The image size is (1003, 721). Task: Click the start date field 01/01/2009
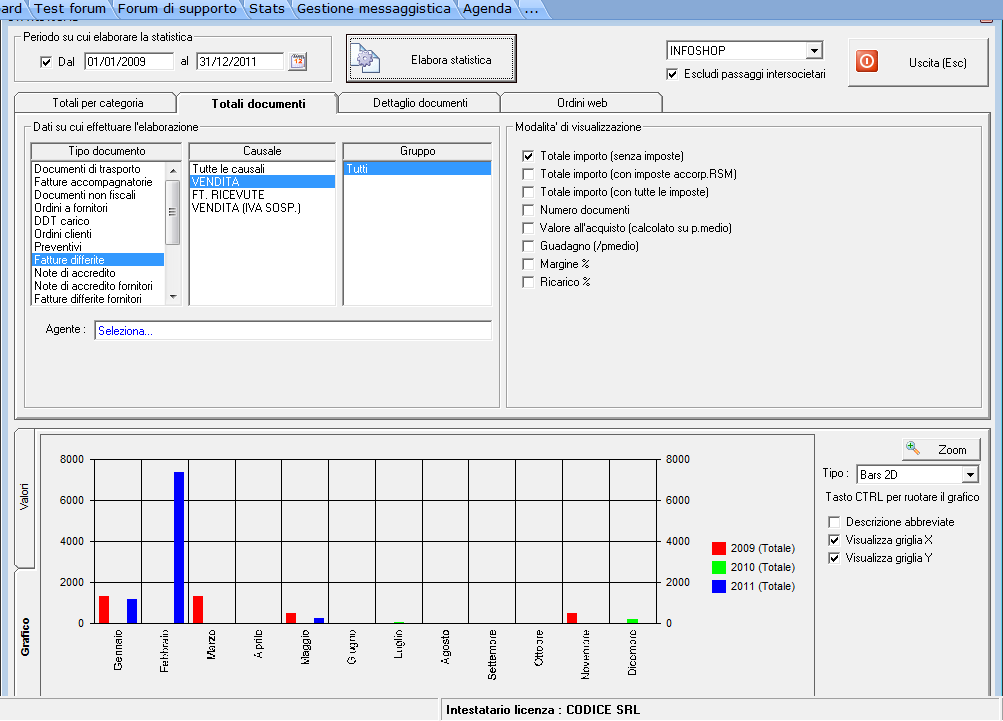point(129,61)
